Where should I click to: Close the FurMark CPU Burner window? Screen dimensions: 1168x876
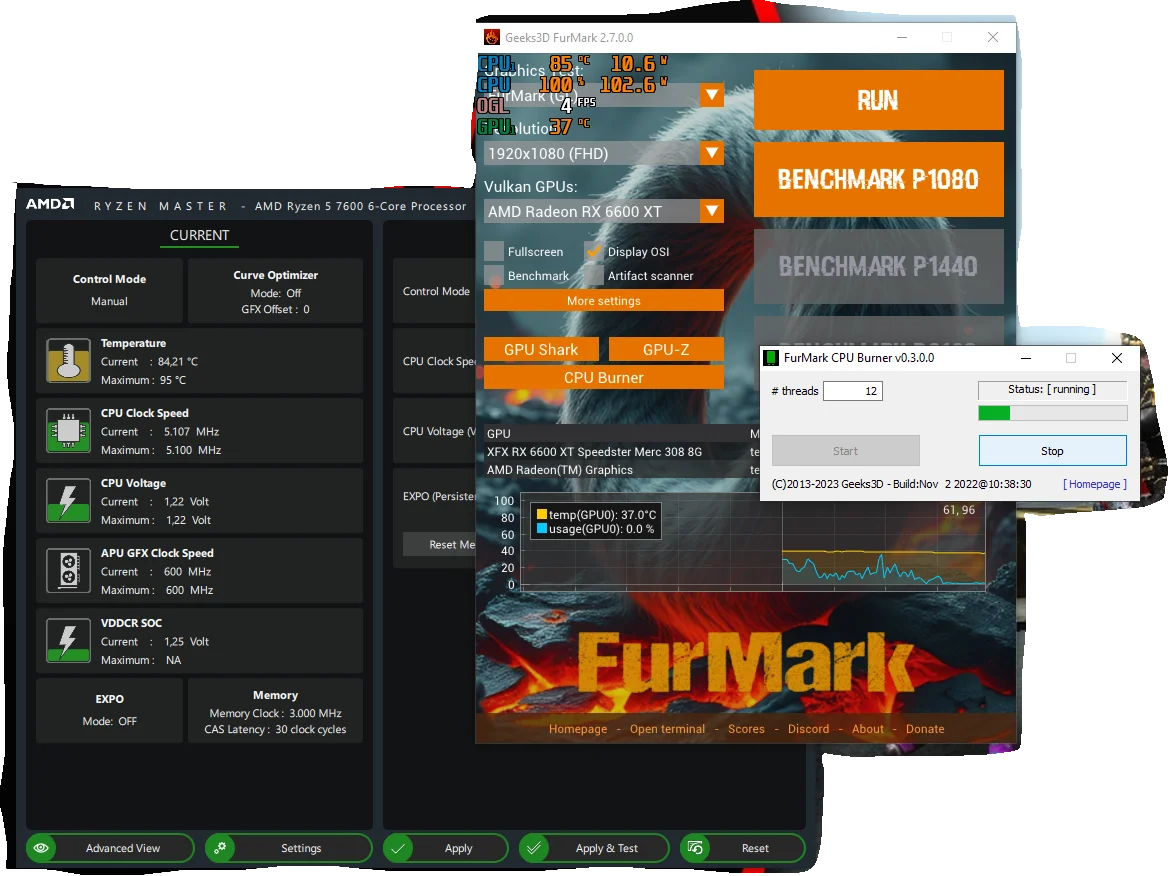[x=1117, y=358]
